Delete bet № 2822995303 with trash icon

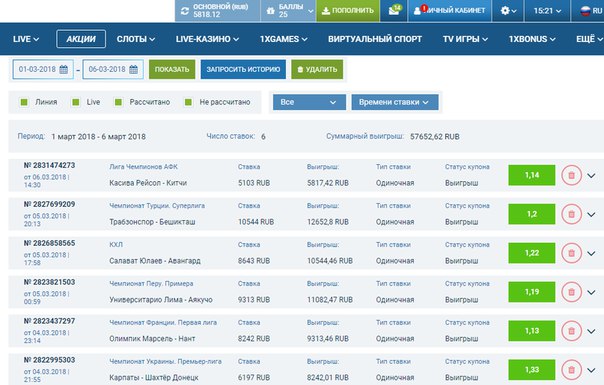click(x=571, y=370)
